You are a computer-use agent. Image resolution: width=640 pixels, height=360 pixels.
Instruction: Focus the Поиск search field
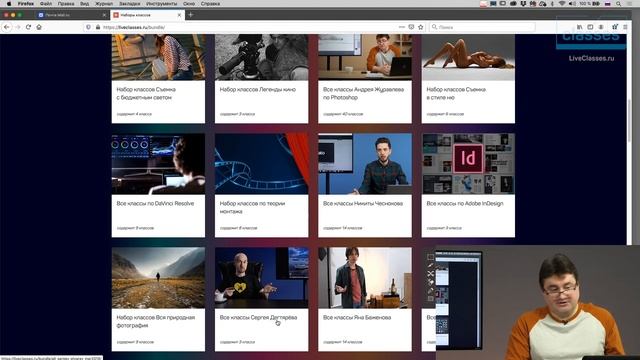coord(482,27)
